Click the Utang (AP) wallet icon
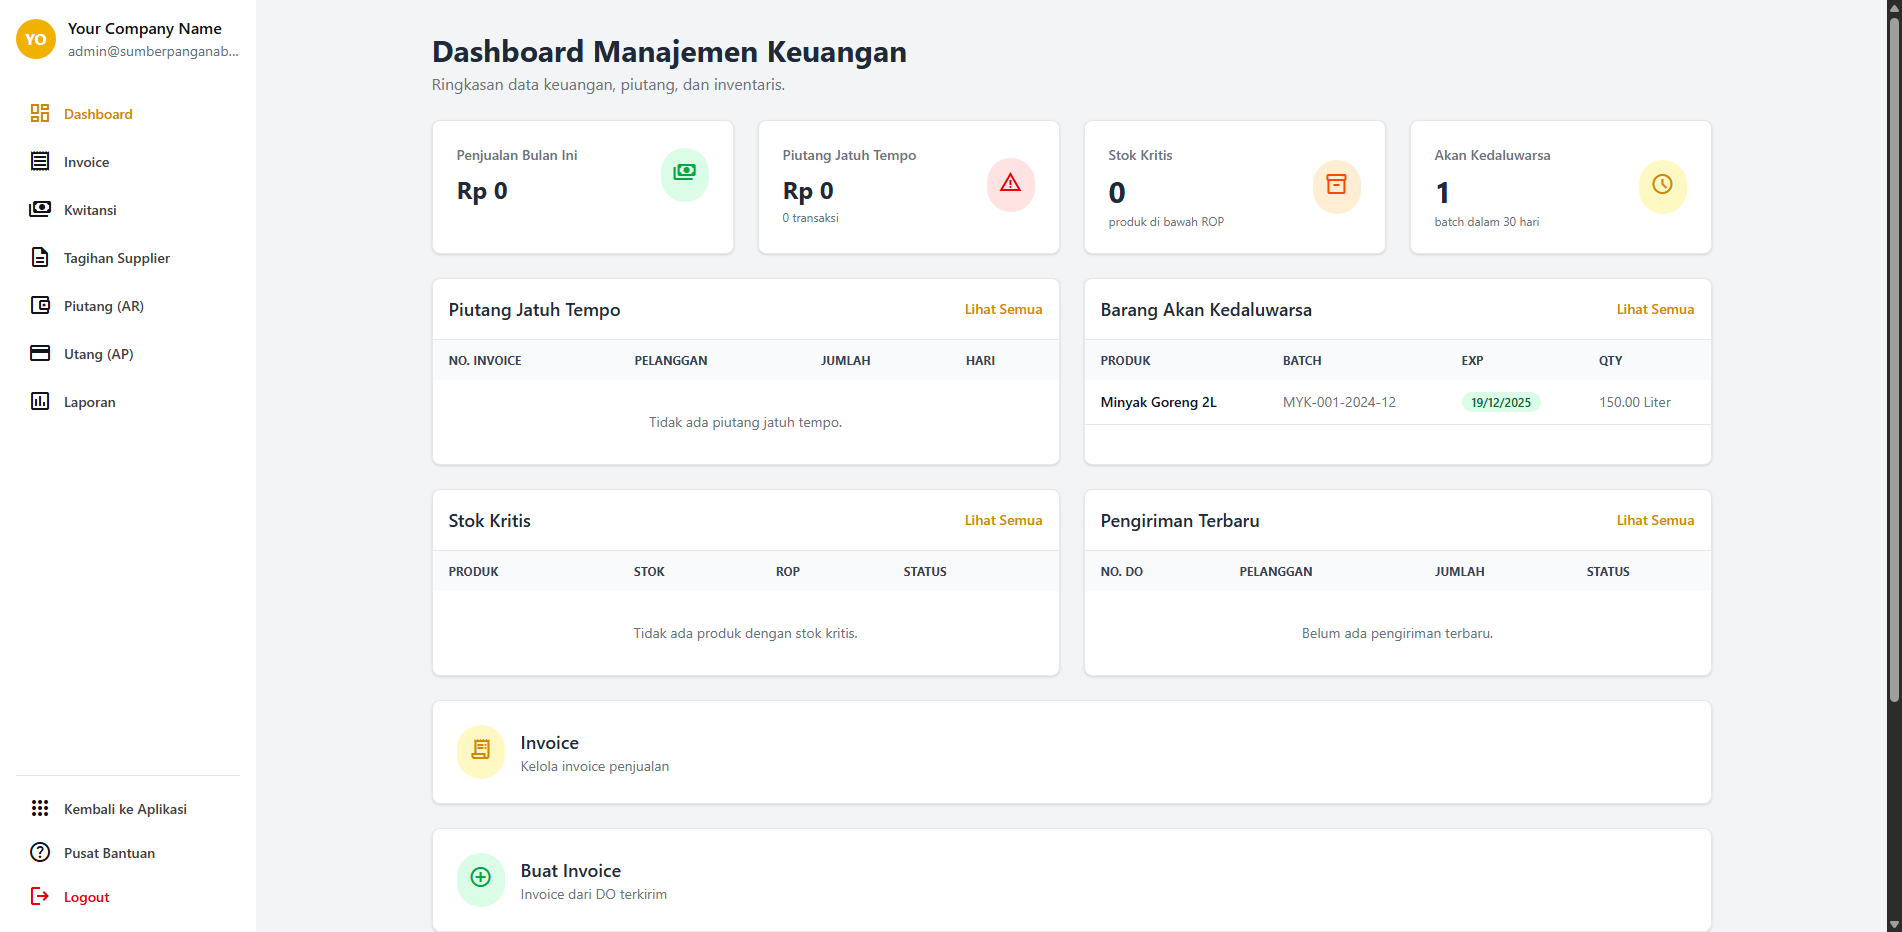 pyautogui.click(x=39, y=353)
